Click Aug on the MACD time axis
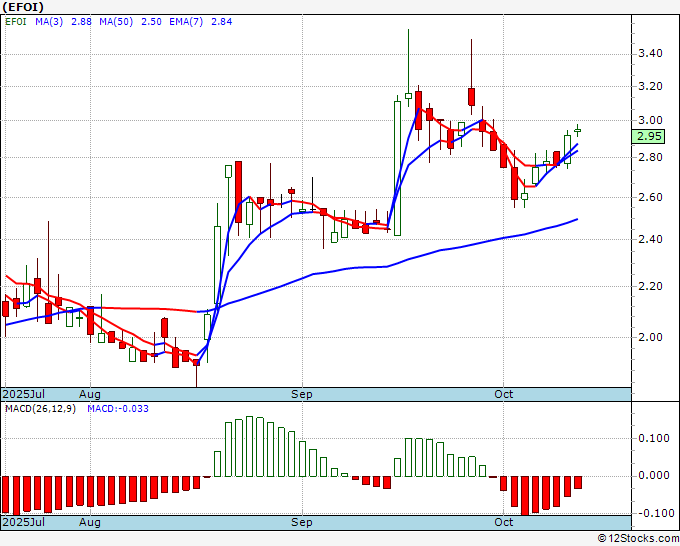The image size is (680, 546). coord(90,522)
